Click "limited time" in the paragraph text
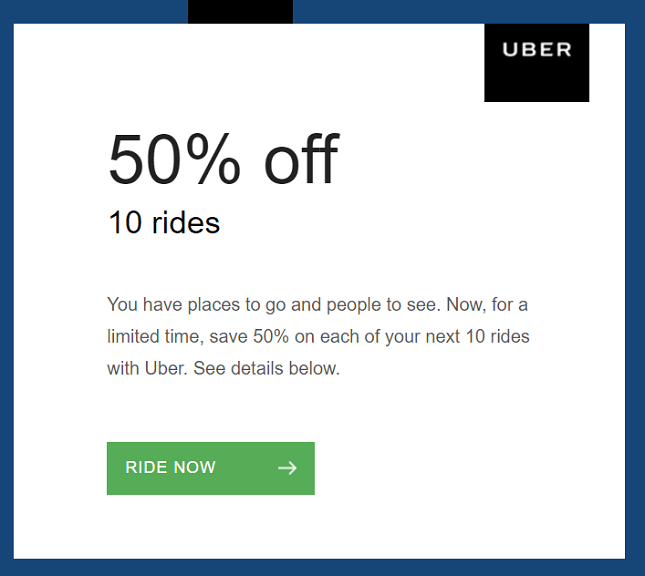 point(155,337)
